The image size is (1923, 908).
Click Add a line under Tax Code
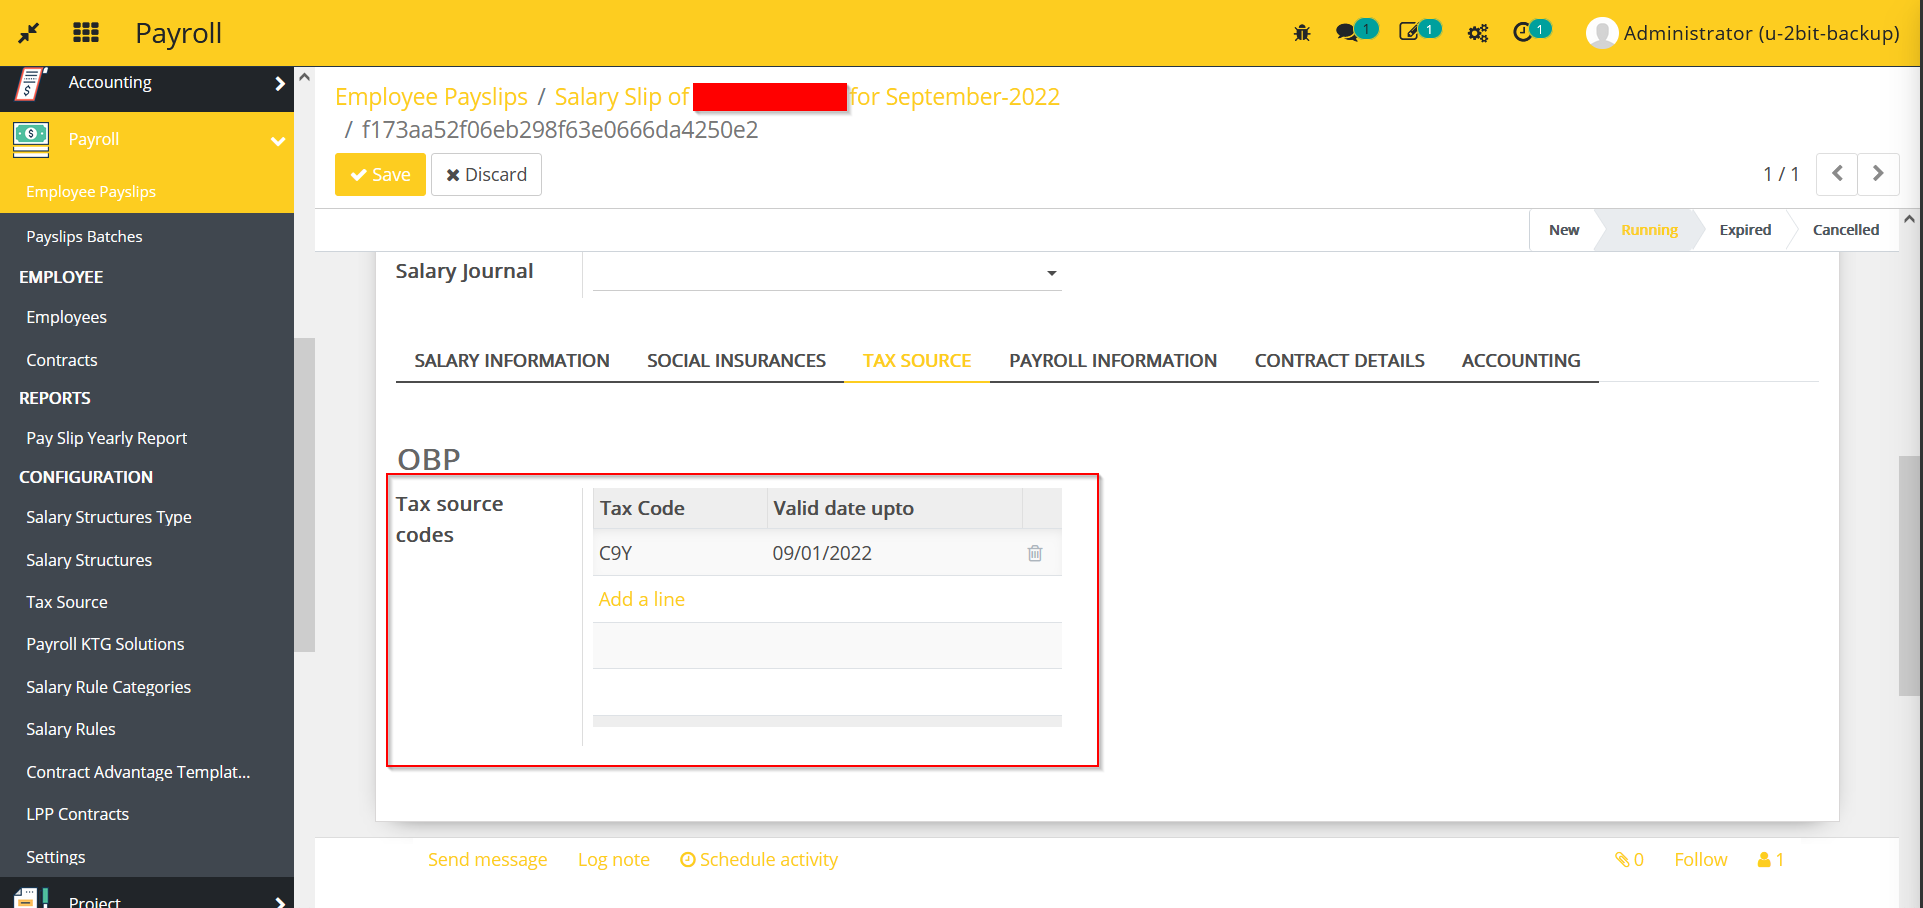point(641,598)
